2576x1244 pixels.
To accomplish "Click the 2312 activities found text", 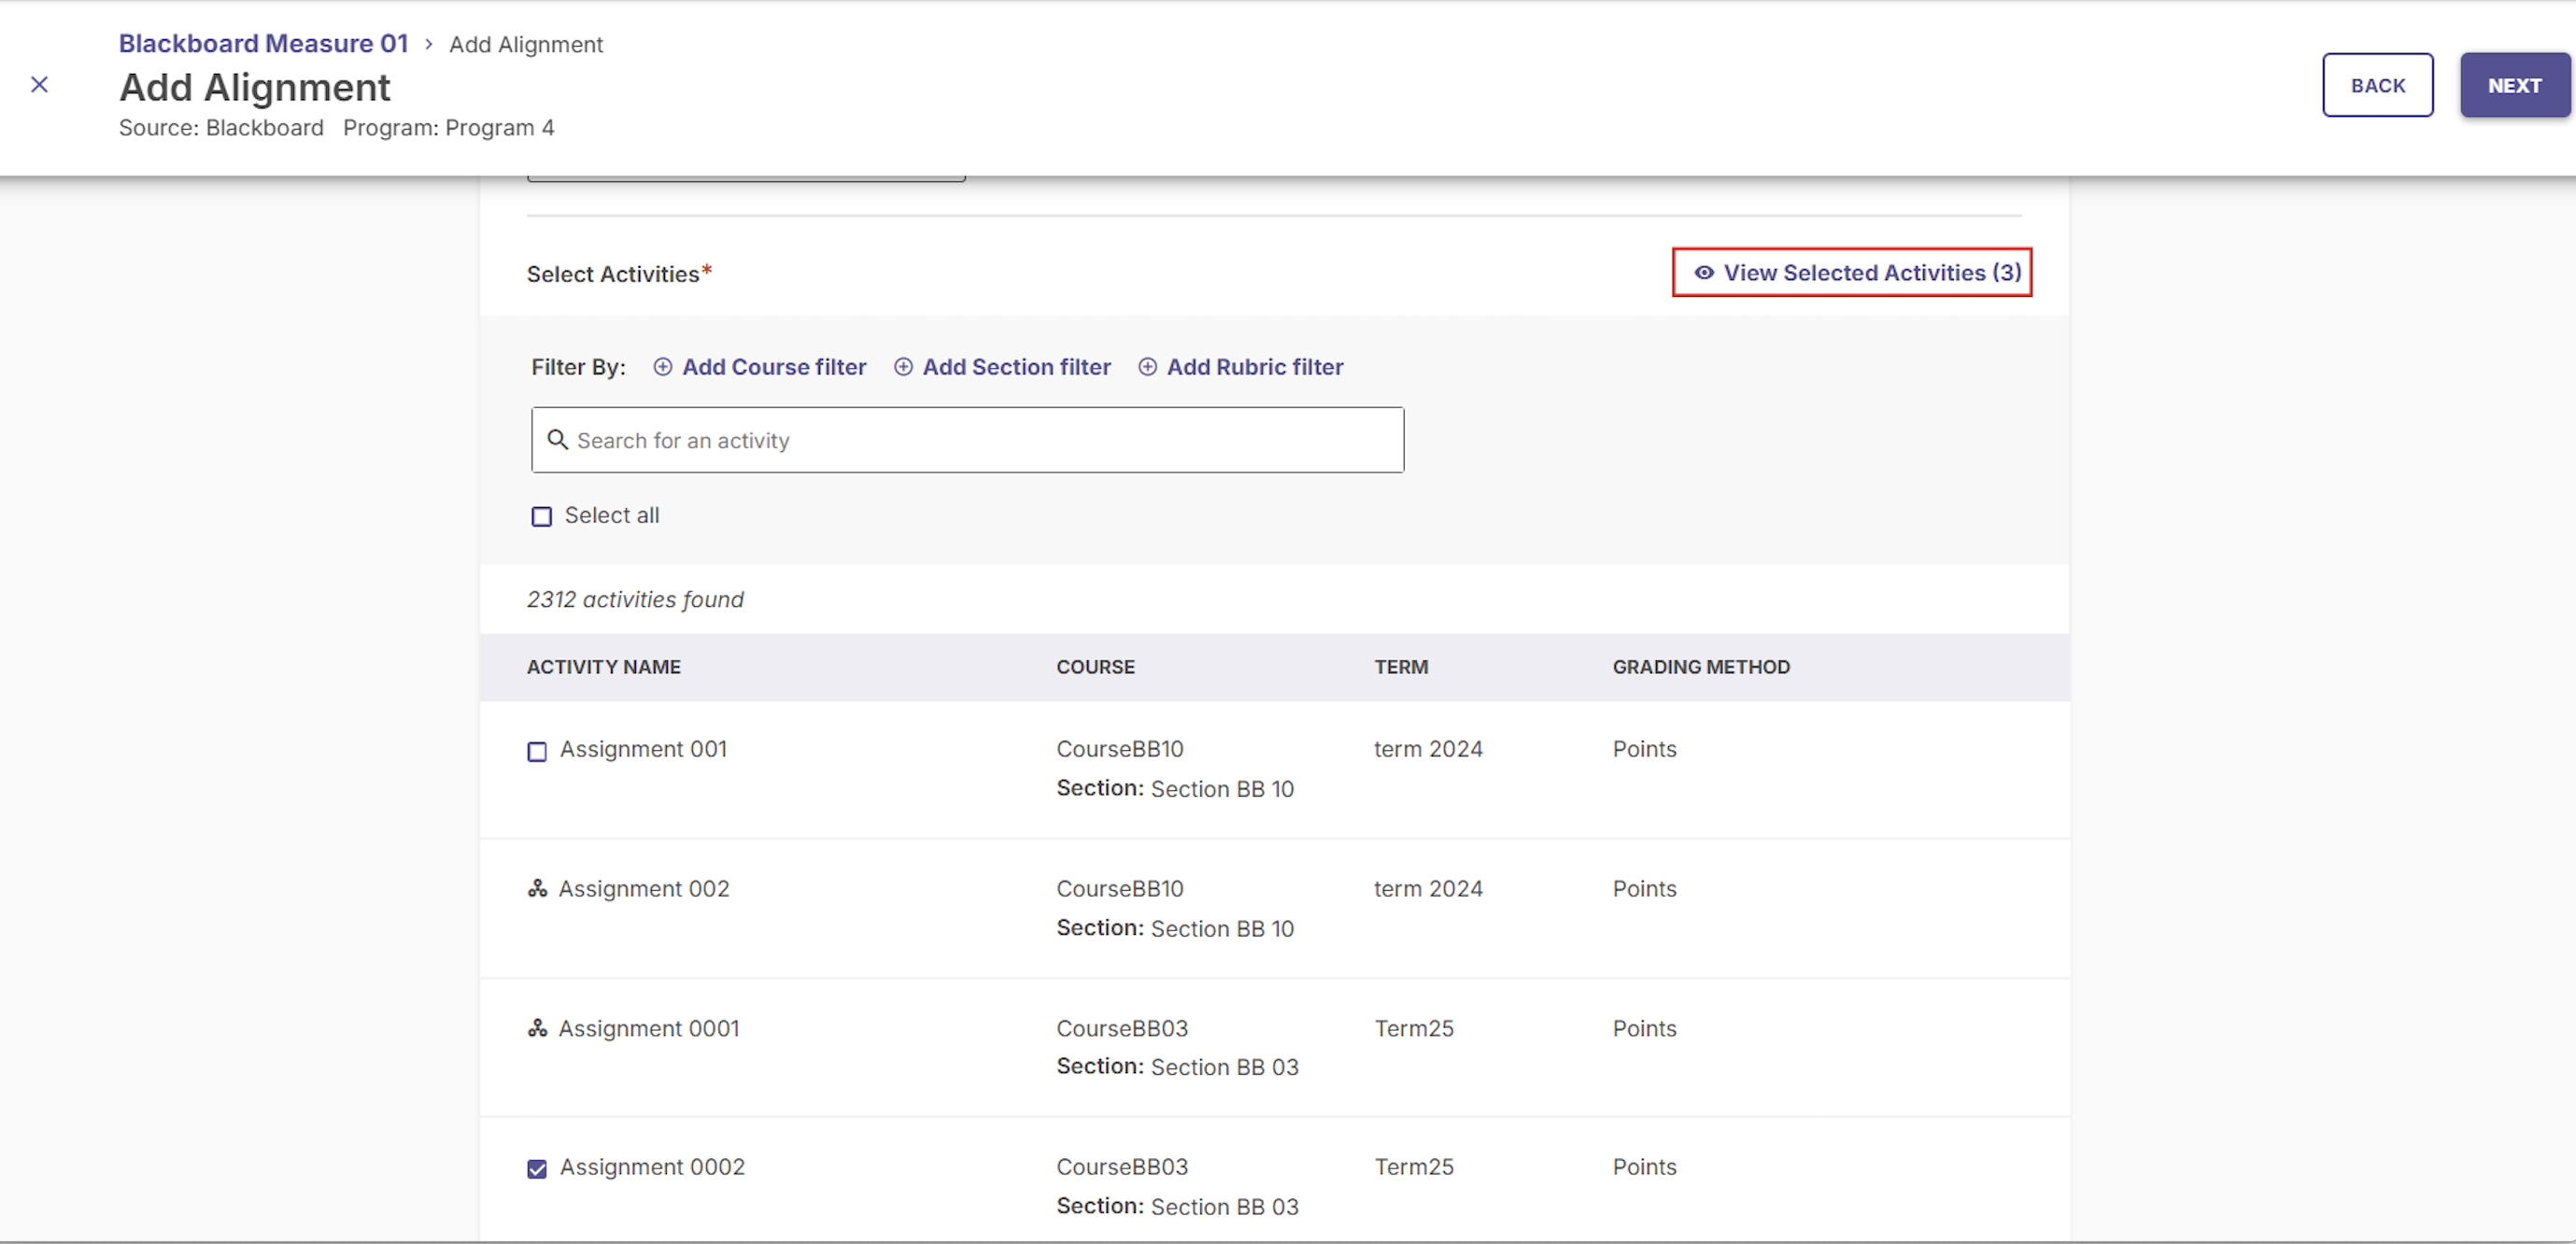I will tap(635, 599).
